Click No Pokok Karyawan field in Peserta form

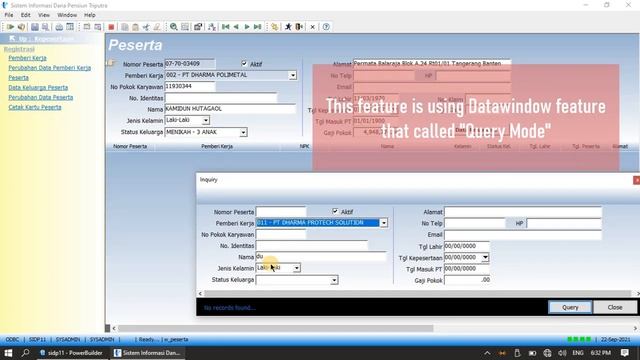coord(190,87)
